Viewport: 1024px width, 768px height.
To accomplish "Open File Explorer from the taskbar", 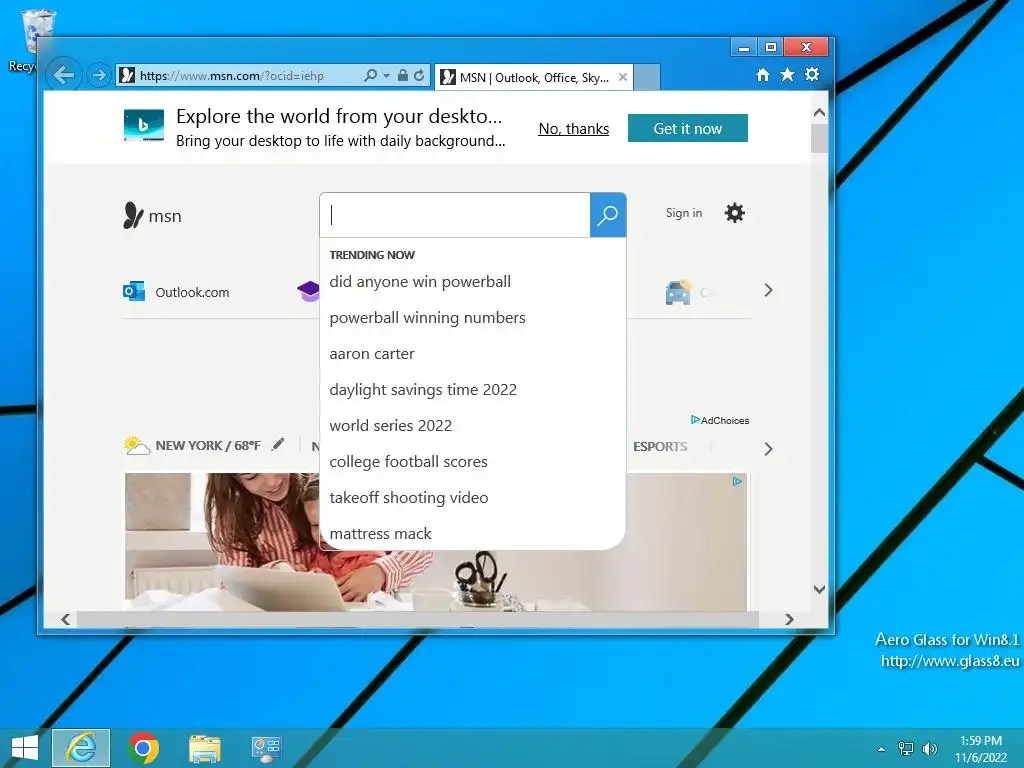I will [x=204, y=748].
